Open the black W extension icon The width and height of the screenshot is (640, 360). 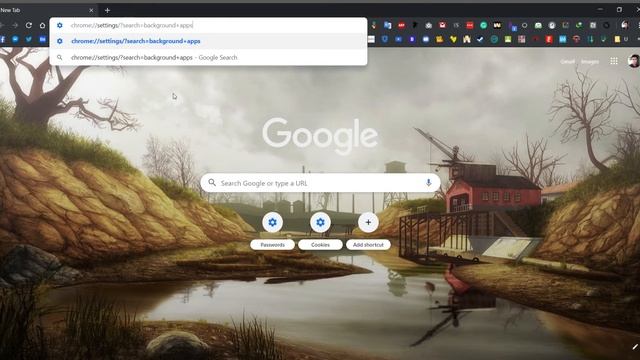coord(497,25)
